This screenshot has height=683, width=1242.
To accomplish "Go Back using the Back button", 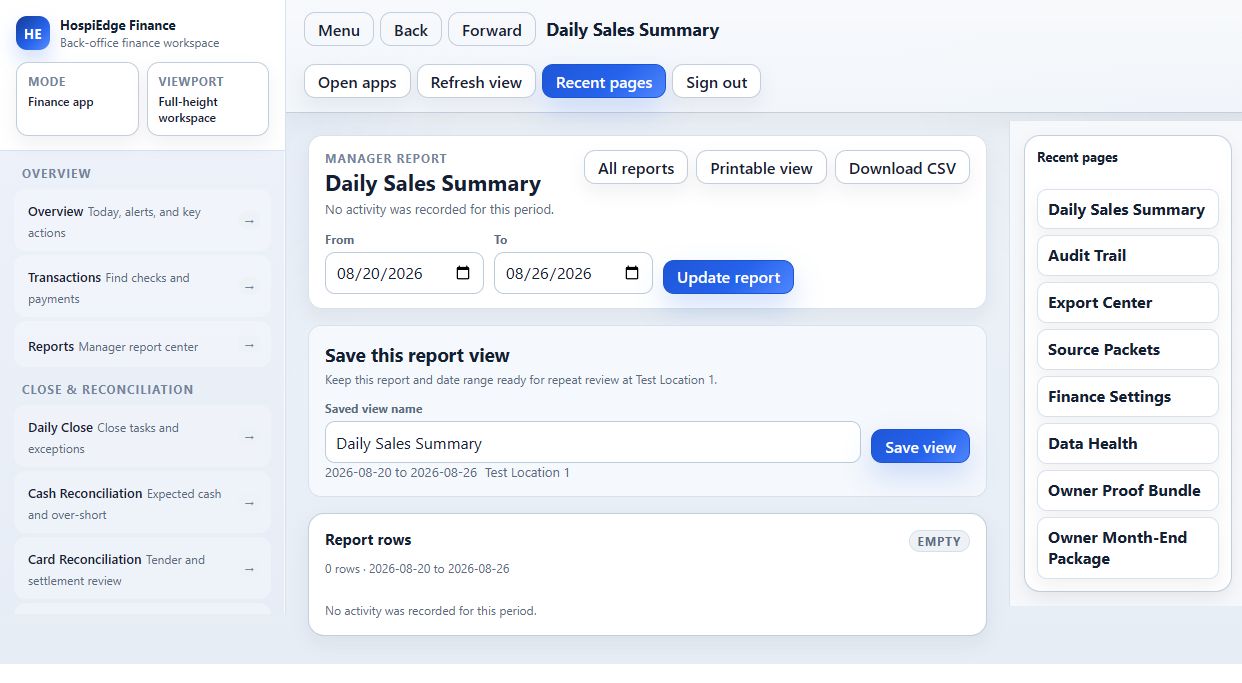I will [411, 30].
